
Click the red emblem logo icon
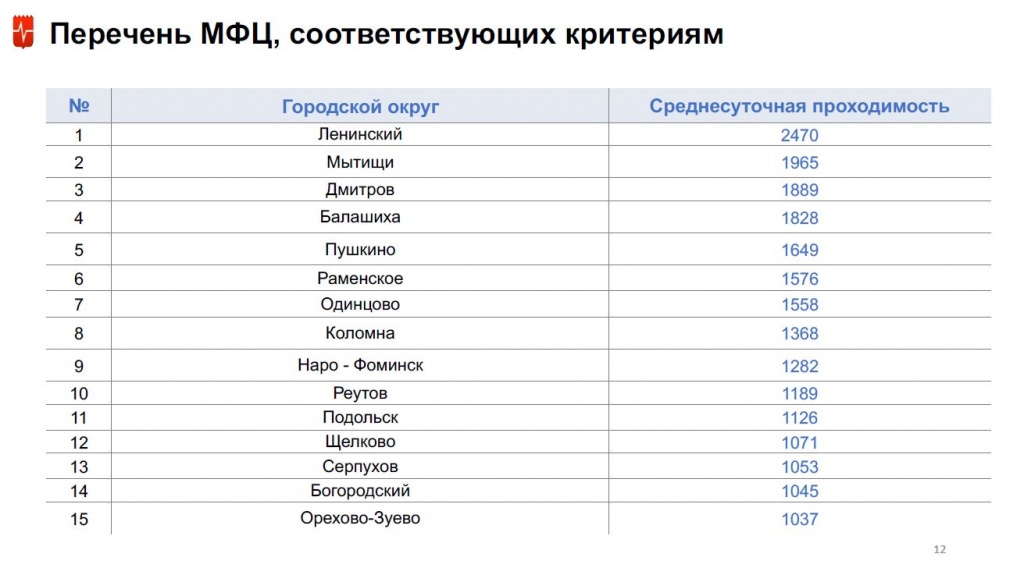click(24, 33)
